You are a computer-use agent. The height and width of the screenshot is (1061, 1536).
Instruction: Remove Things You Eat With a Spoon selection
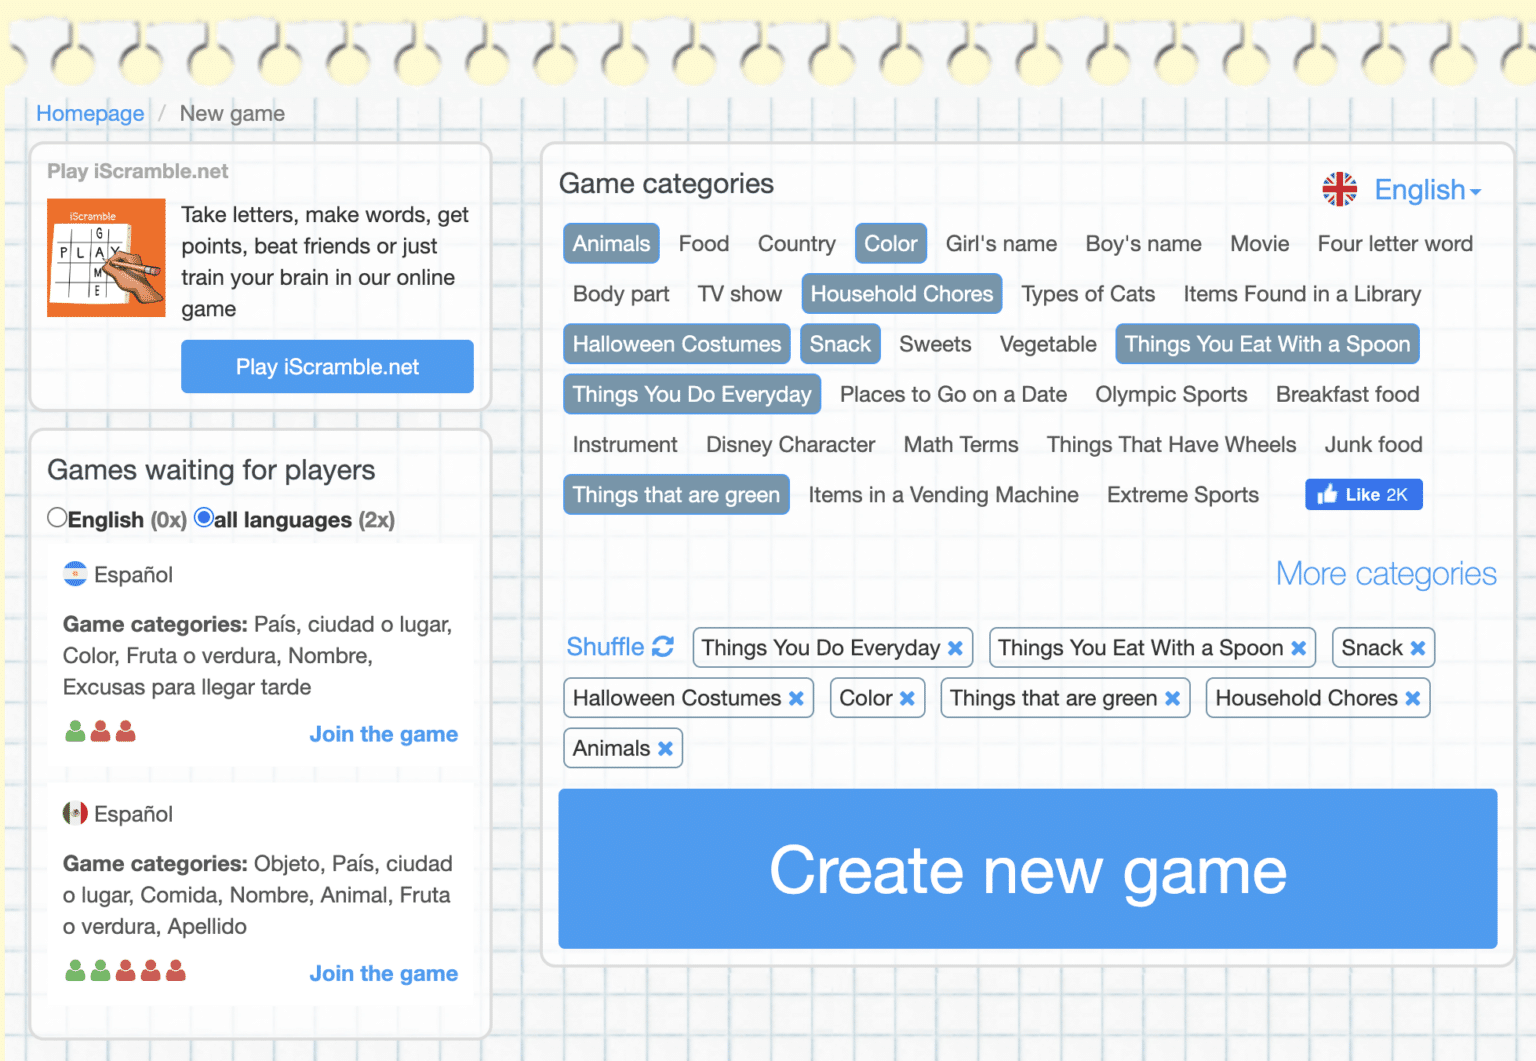1299,647
